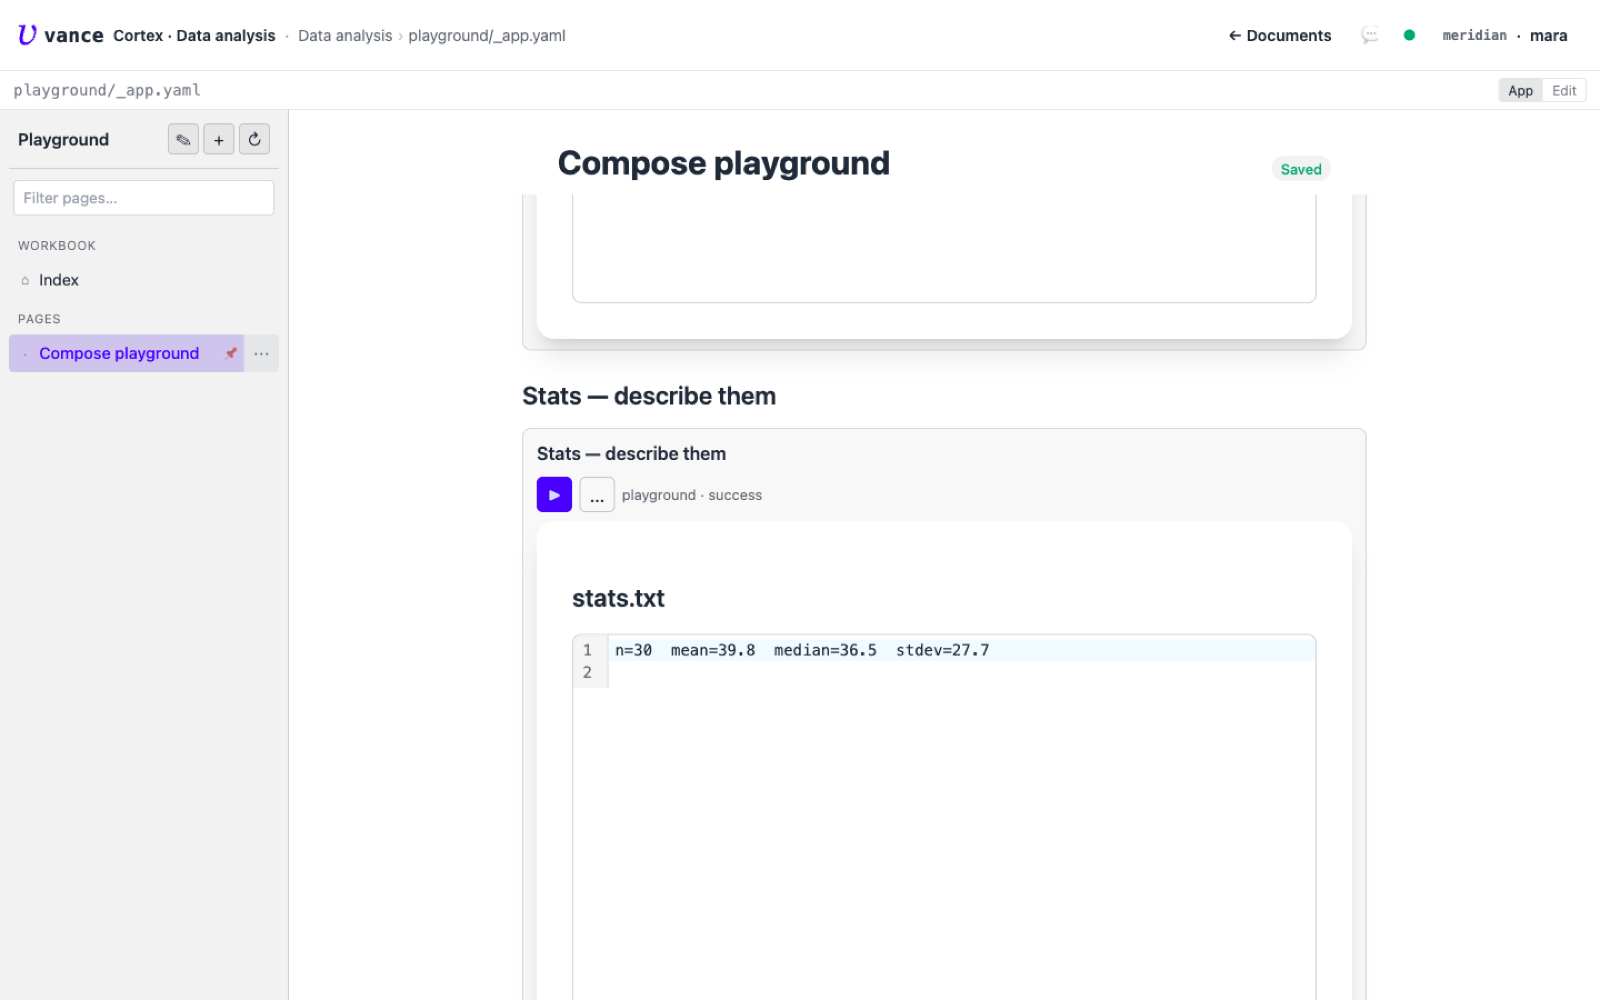Screen dimensions: 1600x1000
Task: Click the Playground sidebar title
Action: pos(63,139)
